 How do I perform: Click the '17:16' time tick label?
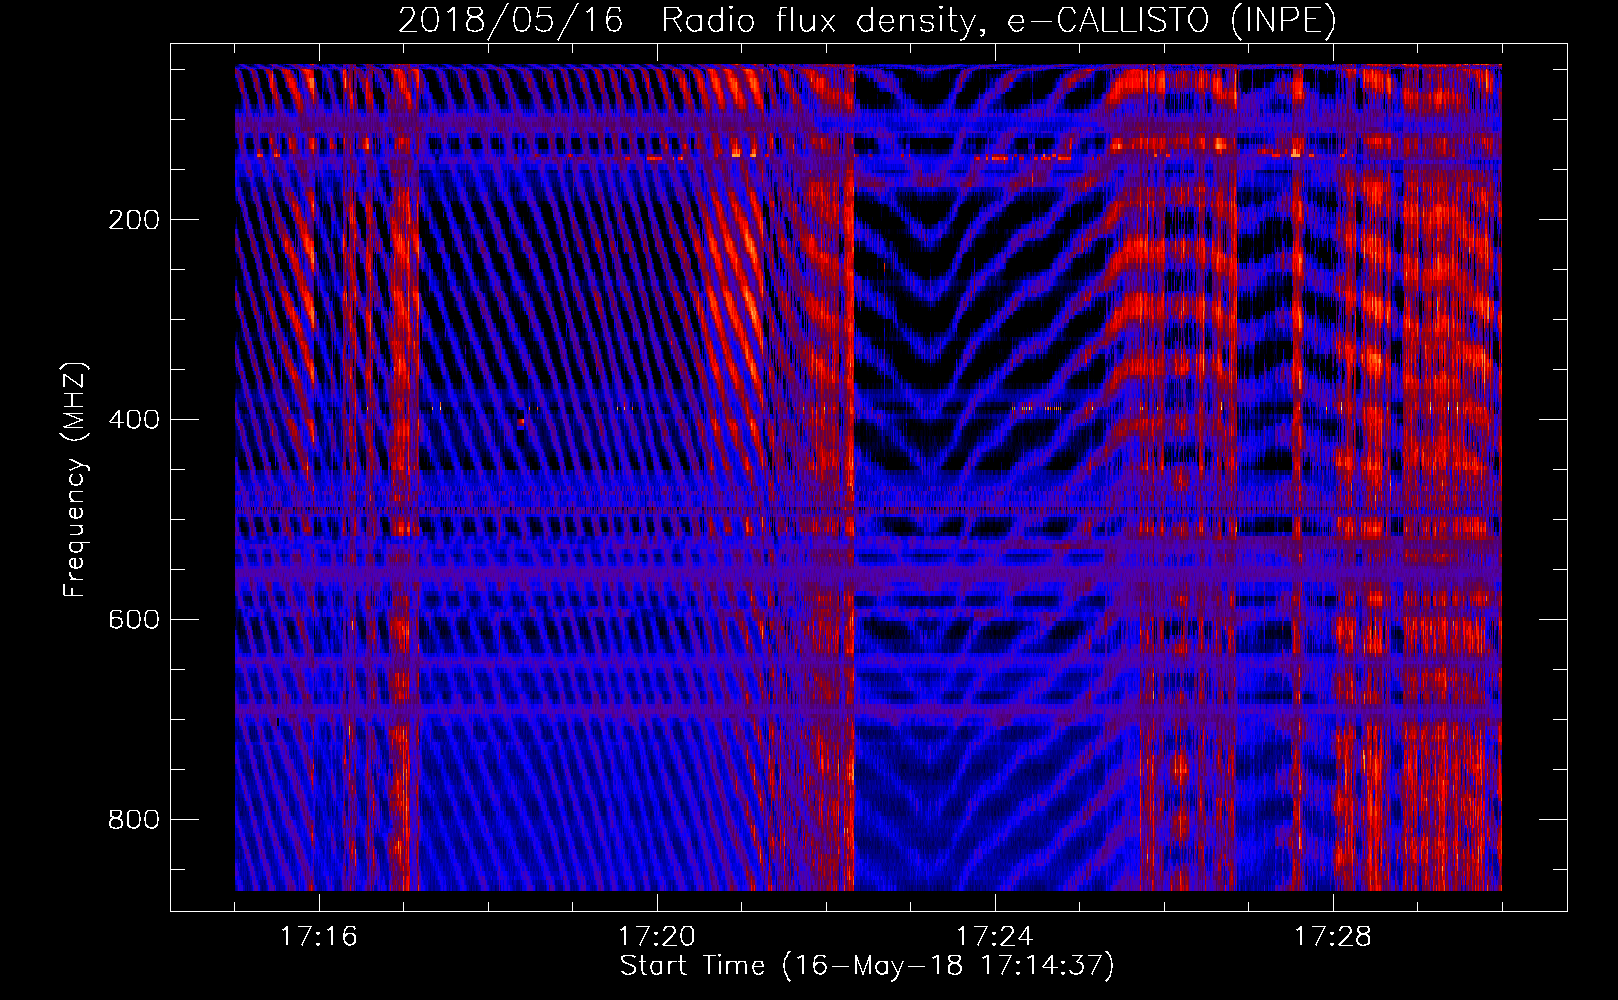(x=318, y=937)
